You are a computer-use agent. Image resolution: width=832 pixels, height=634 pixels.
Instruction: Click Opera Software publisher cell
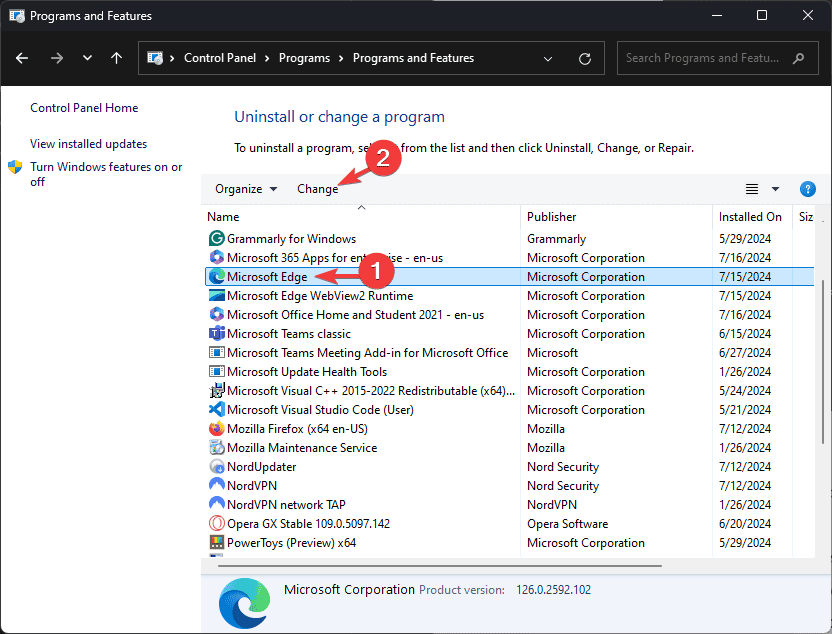(x=567, y=524)
